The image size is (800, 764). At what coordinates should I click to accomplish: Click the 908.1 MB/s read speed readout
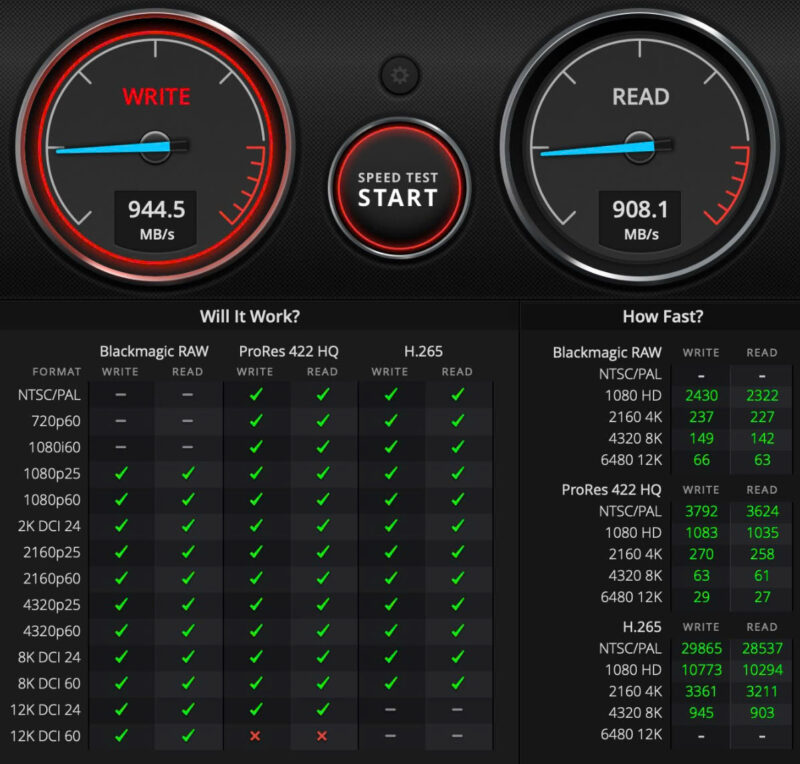click(x=640, y=219)
